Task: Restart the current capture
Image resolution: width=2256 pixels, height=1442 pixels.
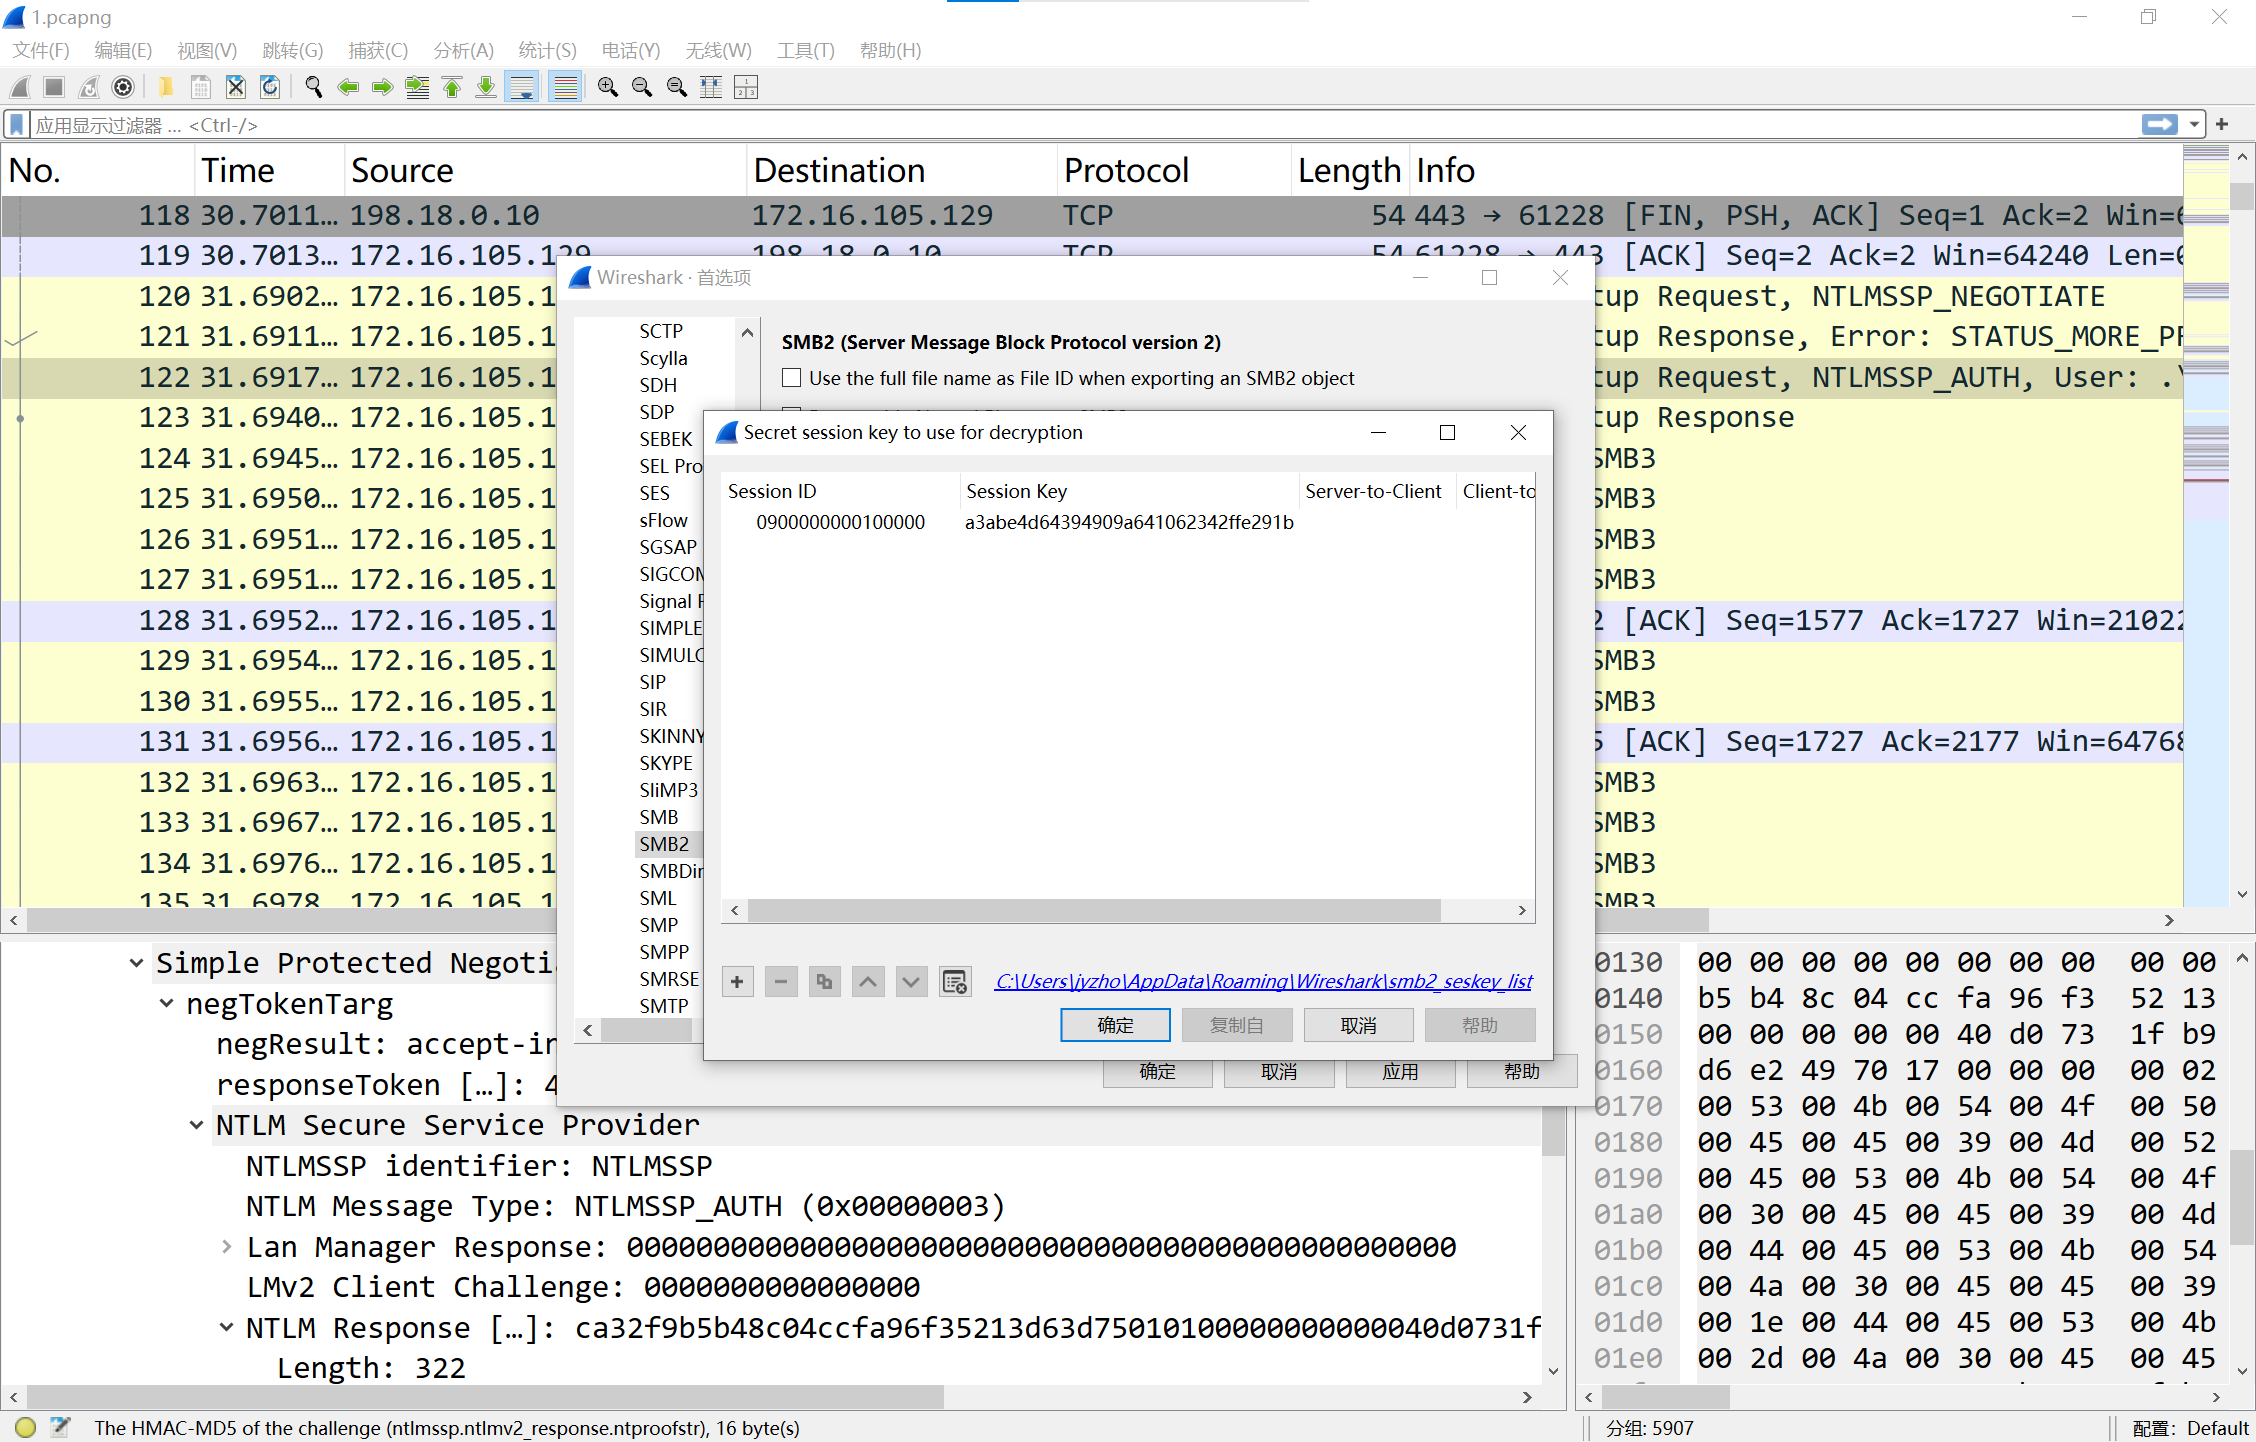Action: click(x=89, y=88)
